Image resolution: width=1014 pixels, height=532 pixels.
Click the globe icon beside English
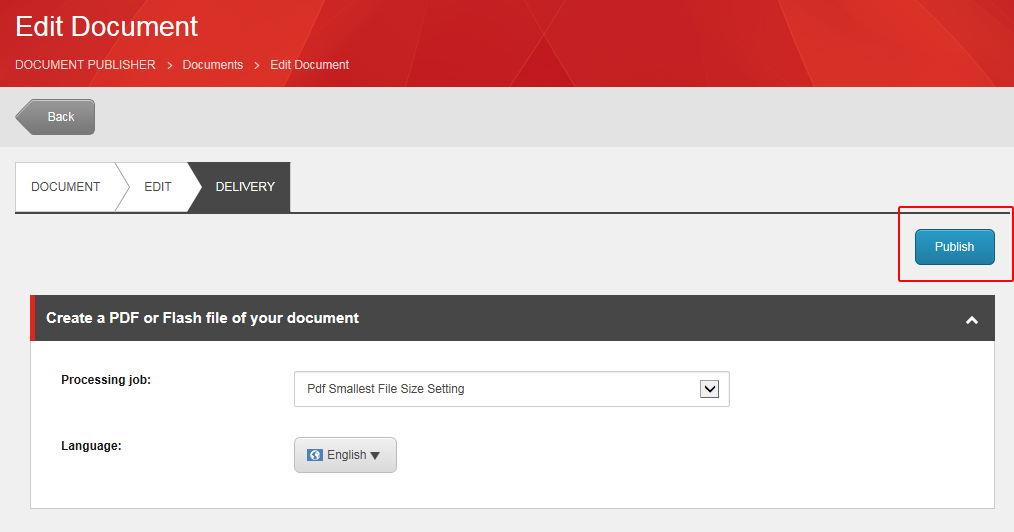pos(315,455)
